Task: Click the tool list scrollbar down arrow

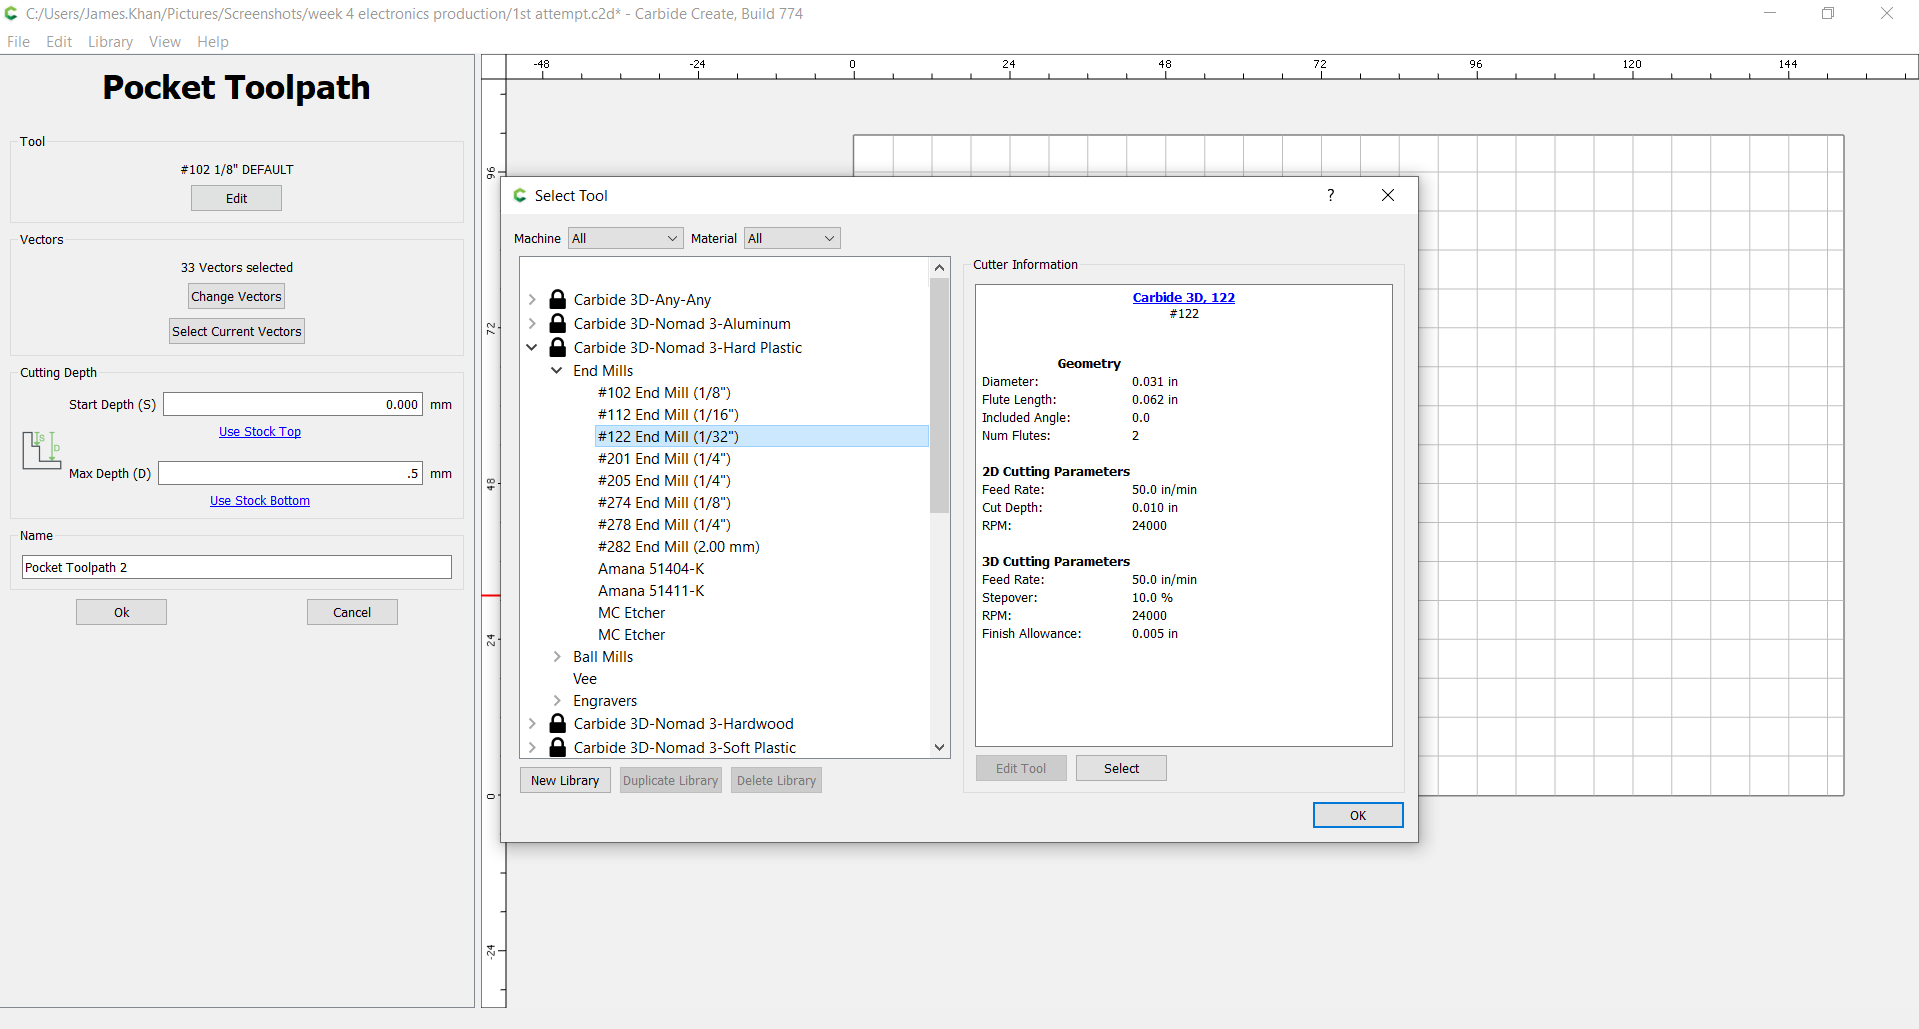Action: pyautogui.click(x=939, y=747)
